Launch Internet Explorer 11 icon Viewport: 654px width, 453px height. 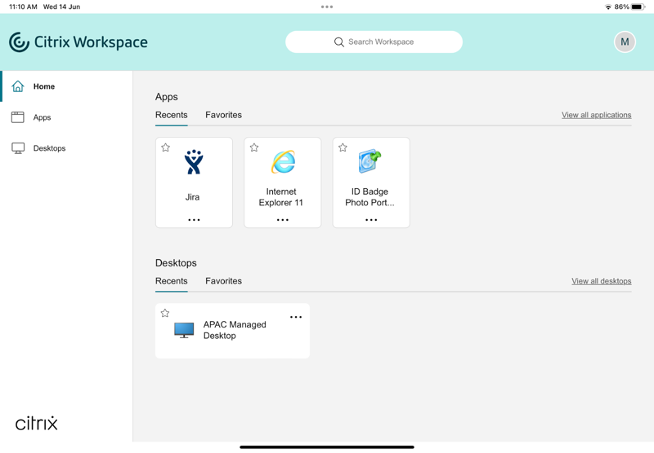tap(283, 162)
